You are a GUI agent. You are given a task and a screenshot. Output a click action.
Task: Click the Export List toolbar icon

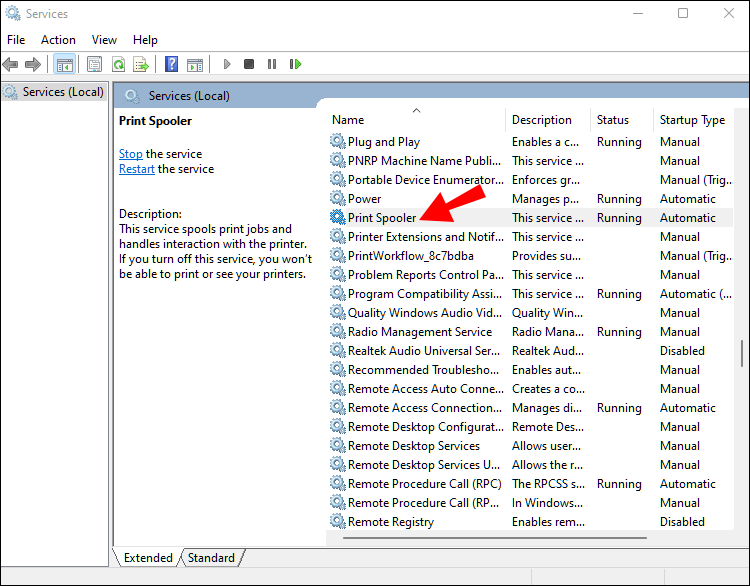pyautogui.click(x=141, y=64)
